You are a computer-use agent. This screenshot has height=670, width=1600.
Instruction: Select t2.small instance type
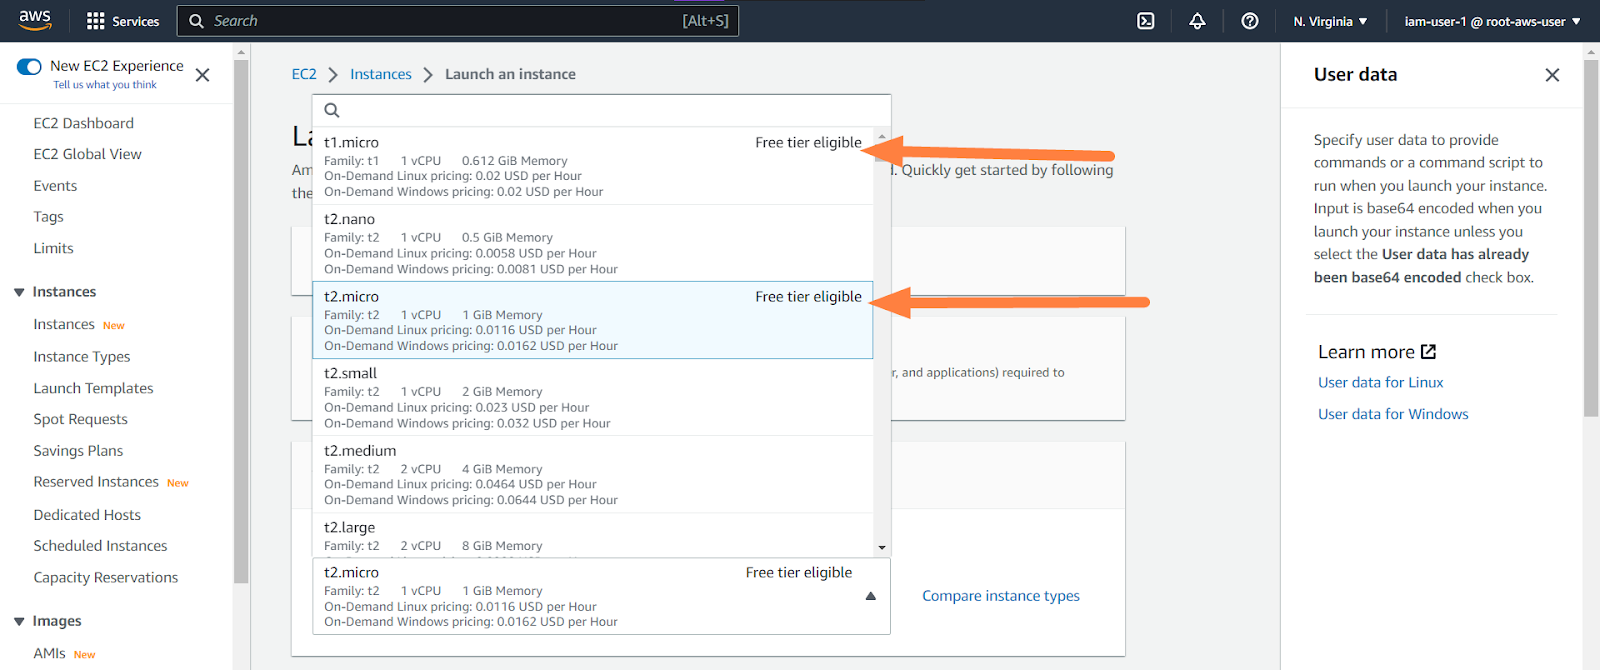point(593,397)
